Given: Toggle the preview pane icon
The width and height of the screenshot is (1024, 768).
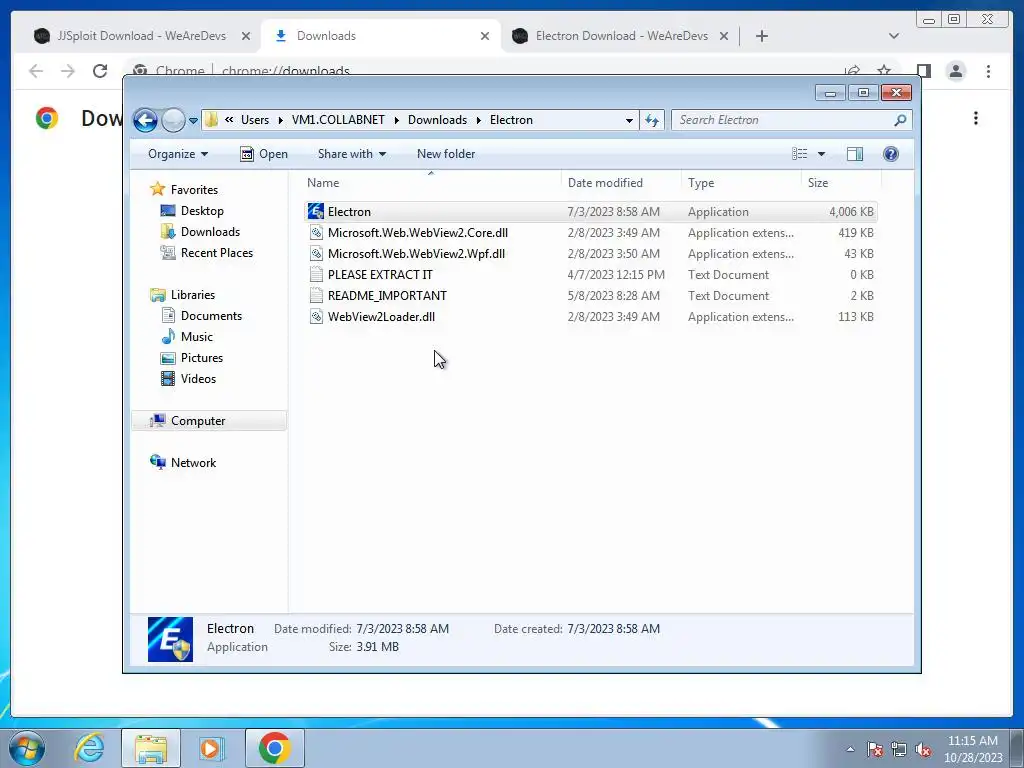Looking at the screenshot, I should tap(855, 154).
